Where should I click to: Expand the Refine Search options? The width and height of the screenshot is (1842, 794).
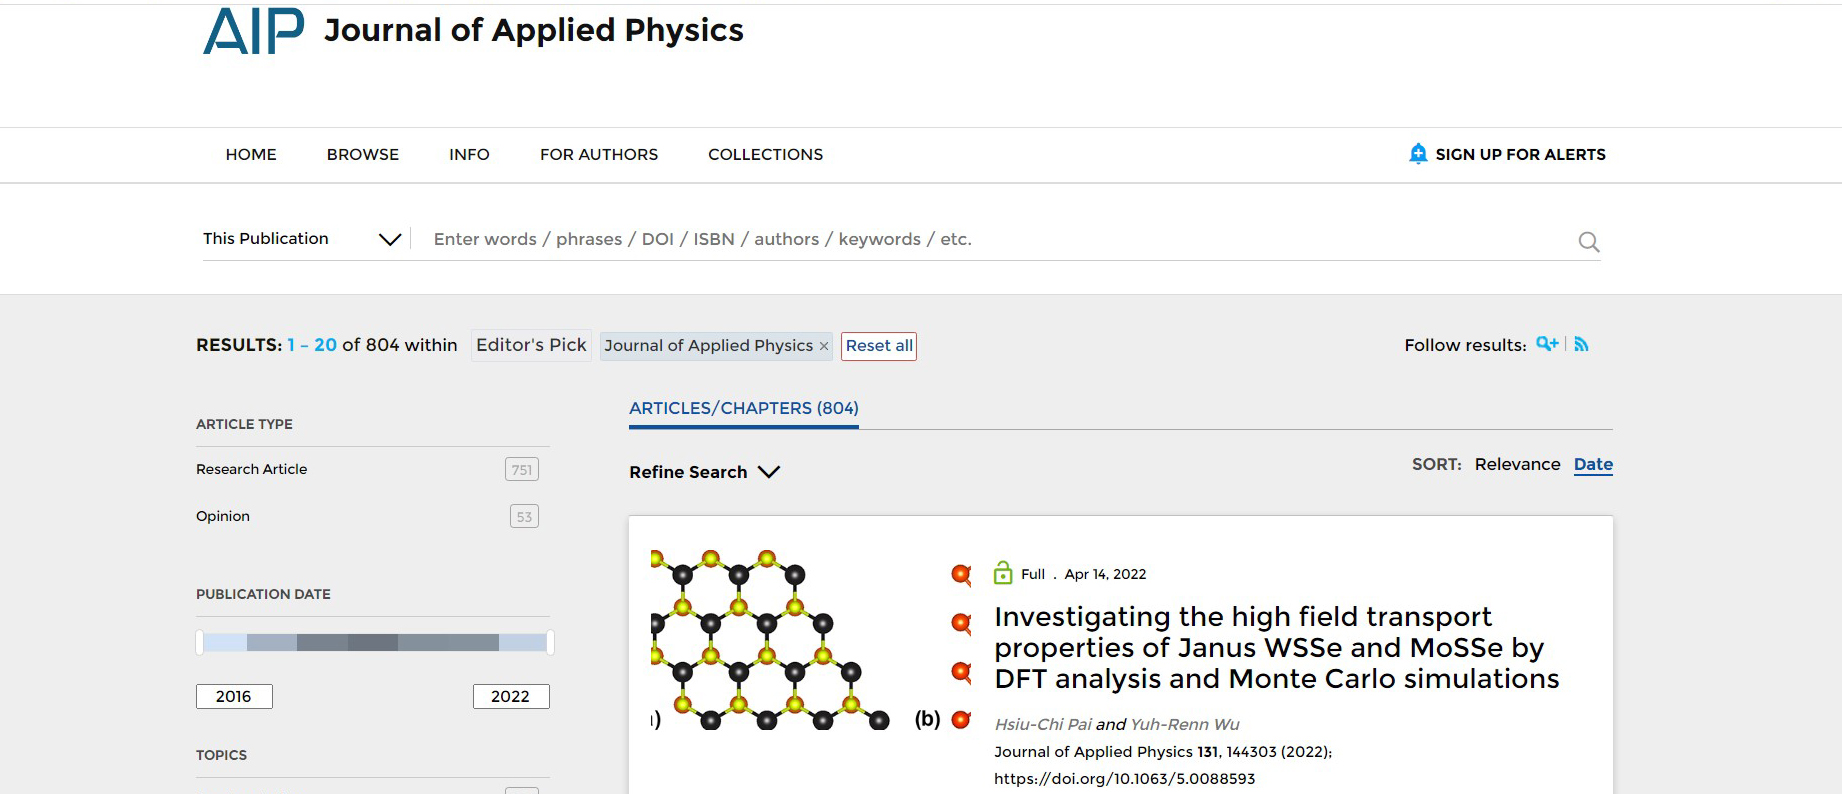(704, 472)
